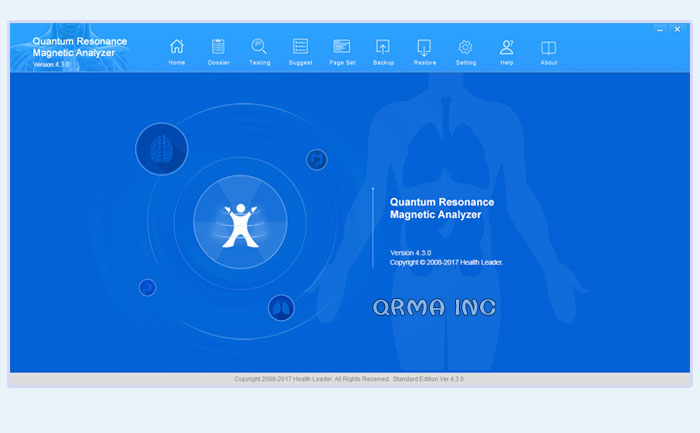Close the analyzer window
Image resolution: width=700 pixels, height=433 pixels.
click(677, 29)
